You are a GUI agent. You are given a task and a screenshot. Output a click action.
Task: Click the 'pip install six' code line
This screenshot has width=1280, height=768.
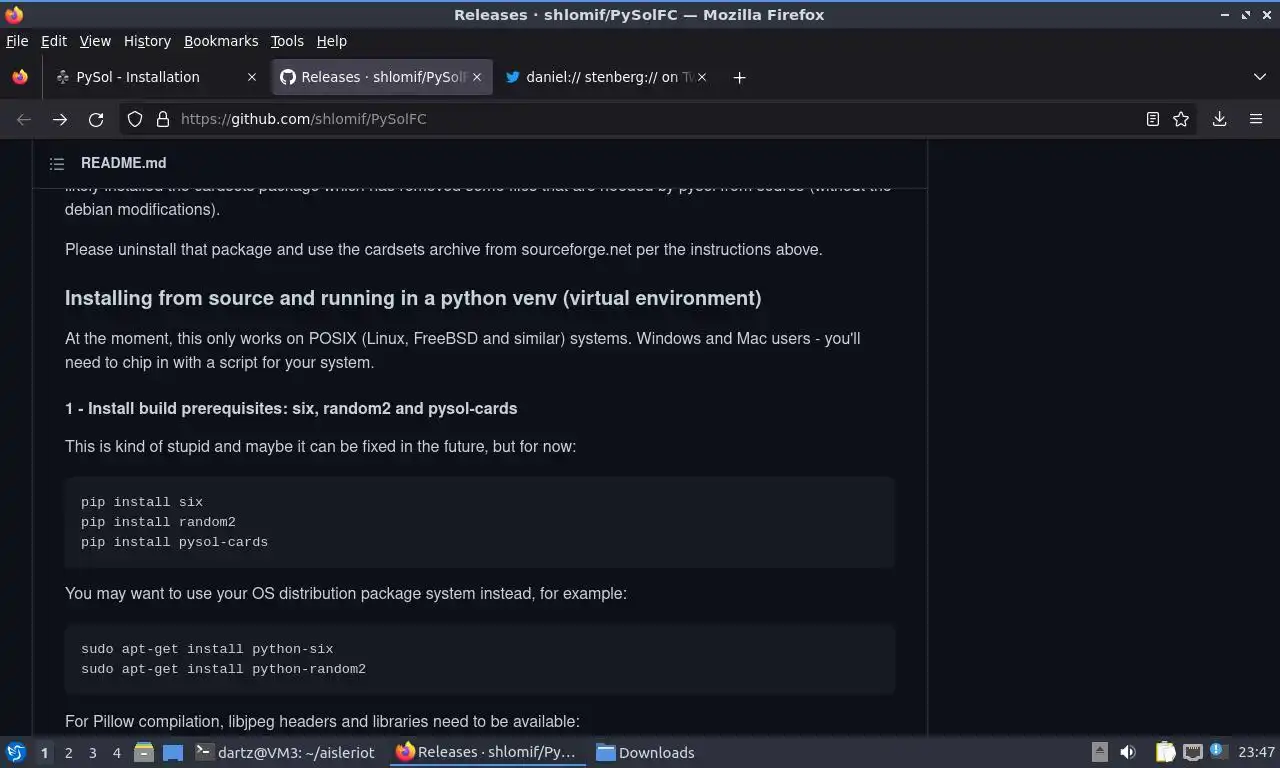point(142,502)
